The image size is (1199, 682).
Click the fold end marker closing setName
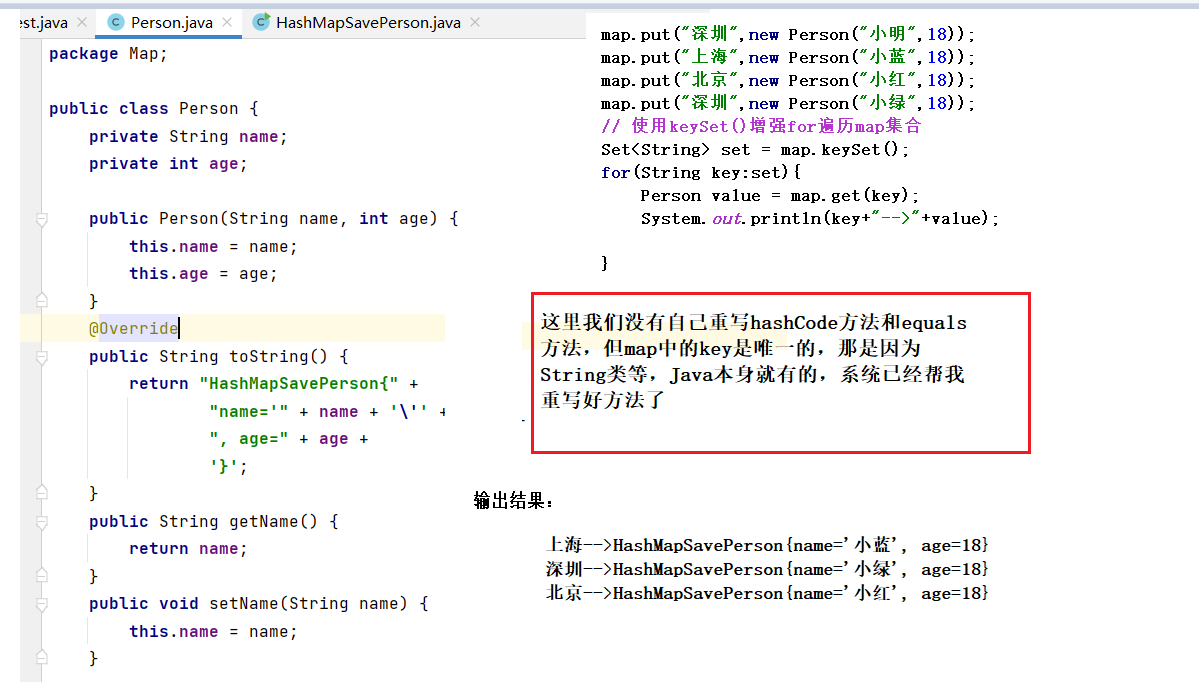42,658
